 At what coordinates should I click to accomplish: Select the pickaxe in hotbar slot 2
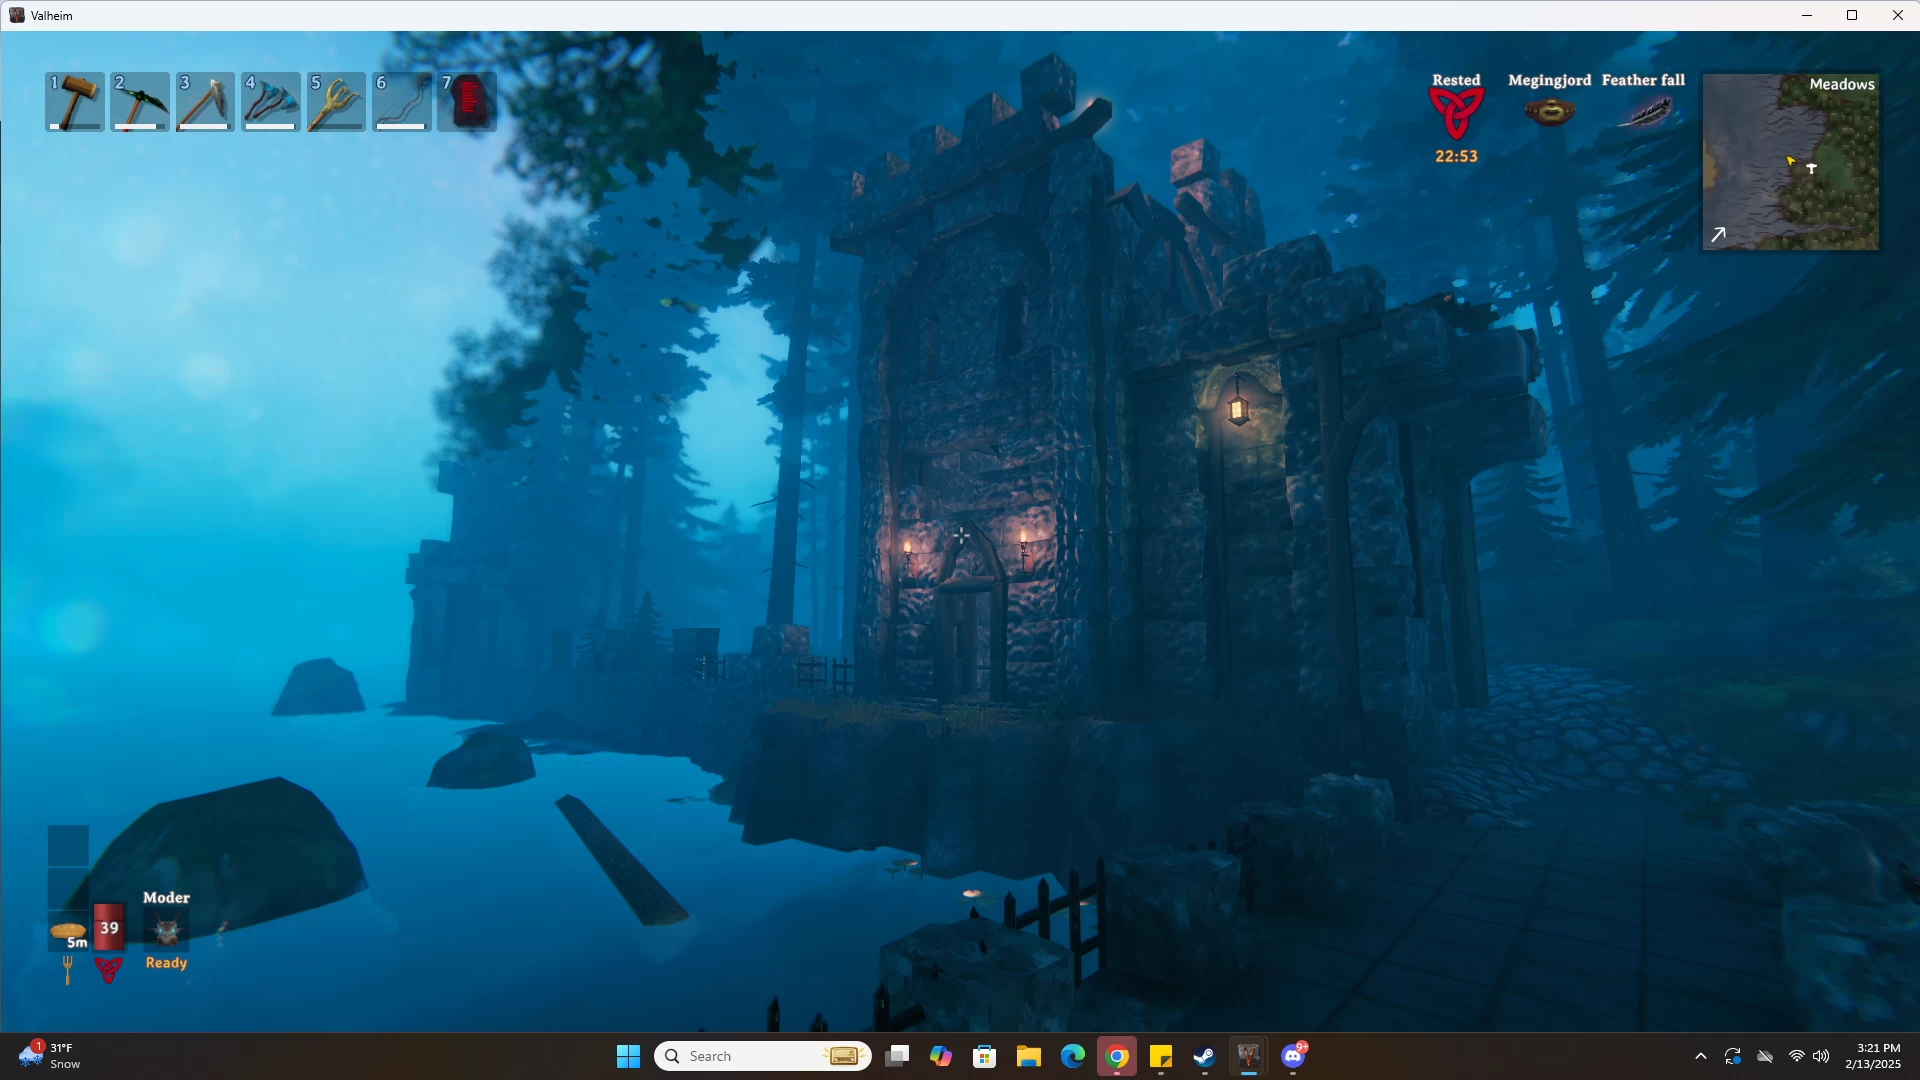(140, 101)
